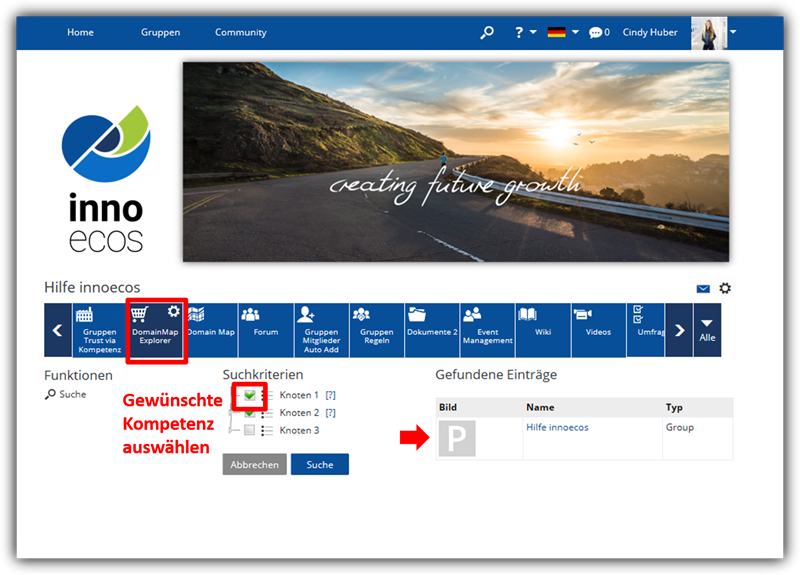This screenshot has width=800, height=575.
Task: Open the Hilfe innoecos result link
Action: tap(557, 427)
